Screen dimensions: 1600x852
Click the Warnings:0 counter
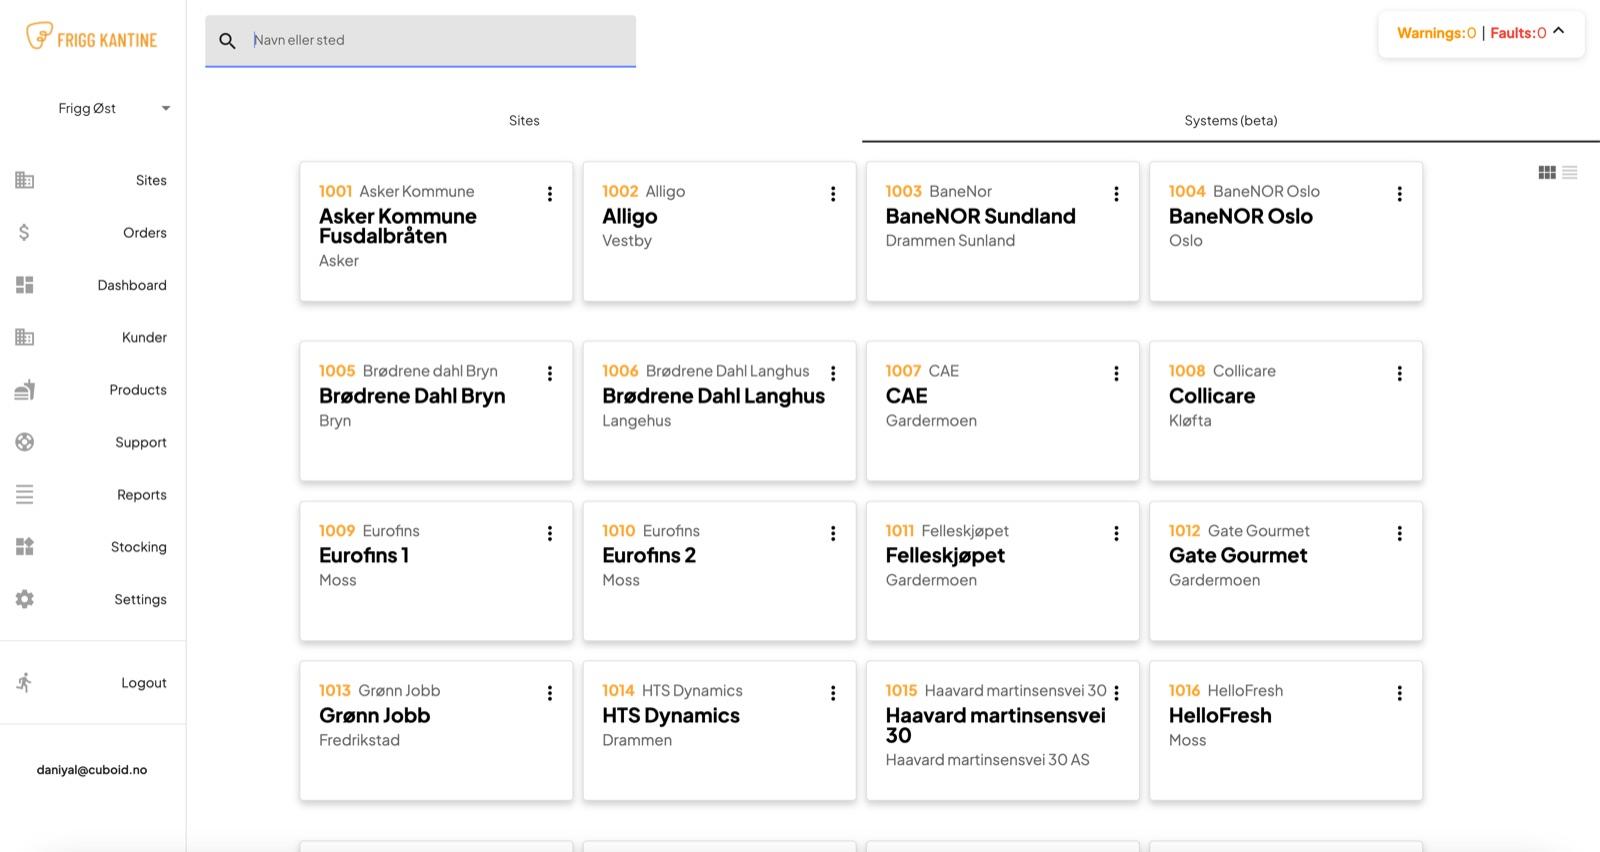tap(1436, 33)
